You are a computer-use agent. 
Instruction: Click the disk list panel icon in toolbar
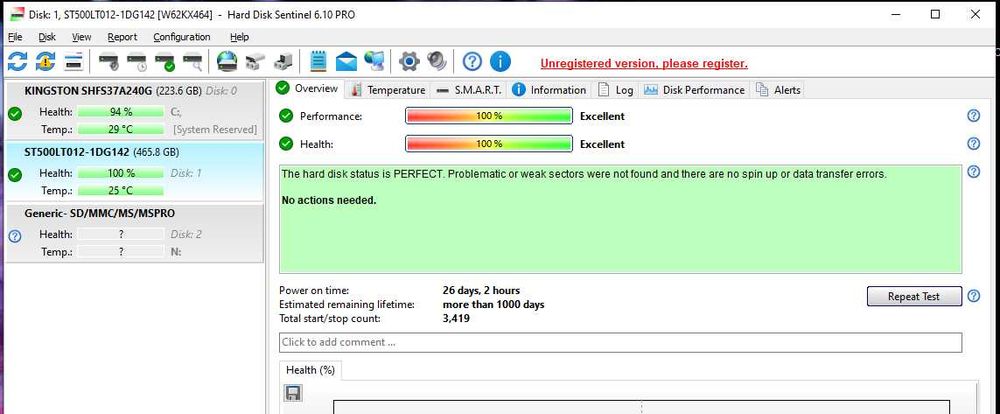tap(74, 61)
